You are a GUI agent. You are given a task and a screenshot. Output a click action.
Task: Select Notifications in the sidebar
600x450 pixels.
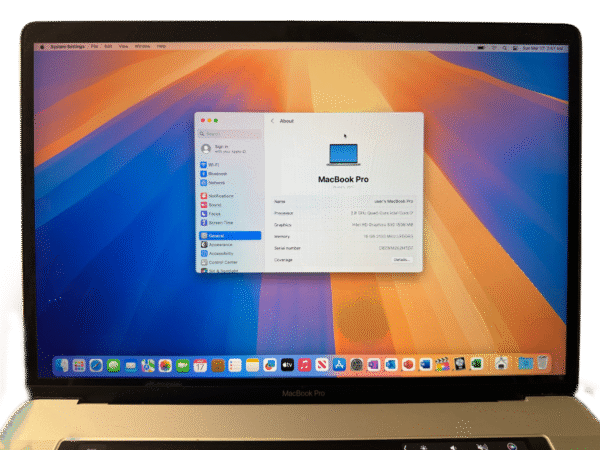pyautogui.click(x=230, y=196)
